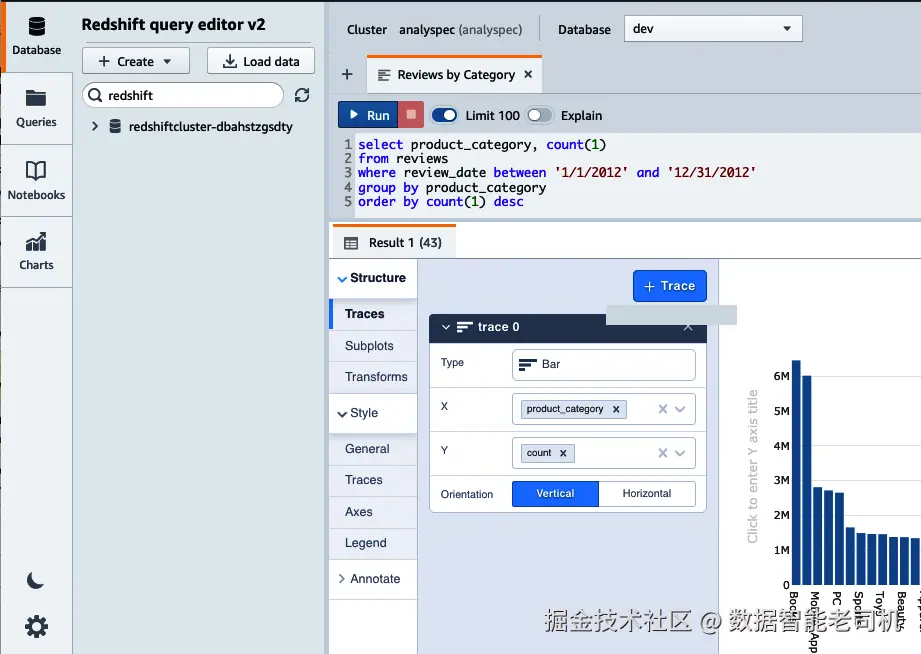
Task: Toggle dark mode moon icon
Action: coord(35,581)
